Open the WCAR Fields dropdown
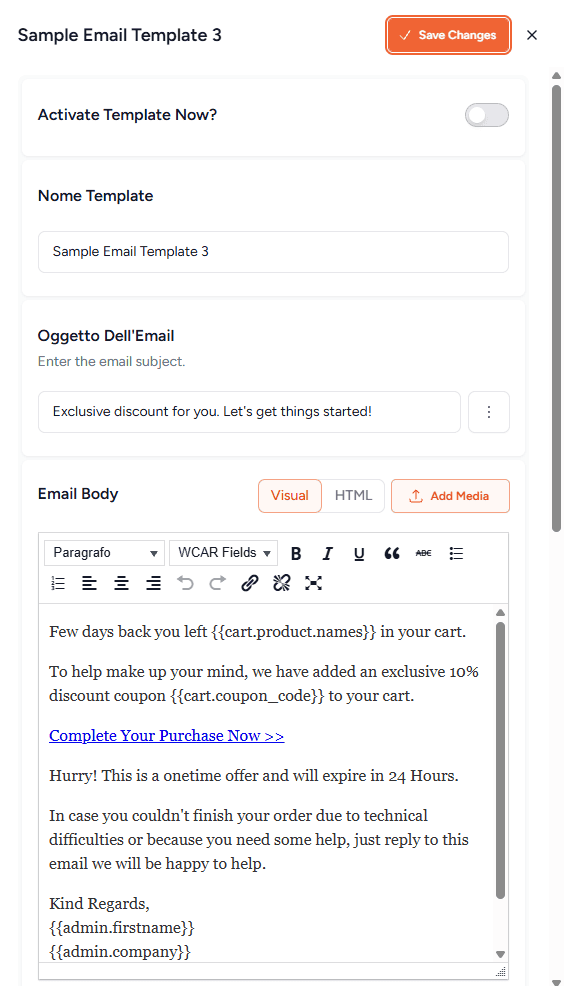This screenshot has width=564, height=986. (223, 553)
